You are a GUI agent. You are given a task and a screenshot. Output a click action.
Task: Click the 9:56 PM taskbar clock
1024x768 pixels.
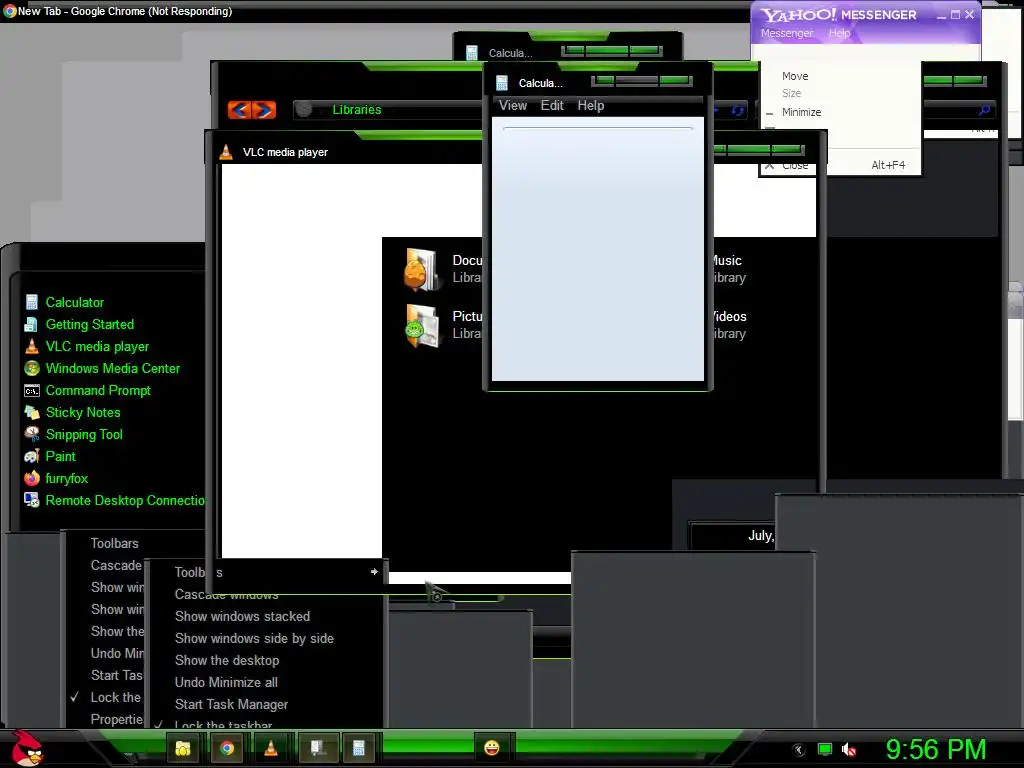pos(935,750)
